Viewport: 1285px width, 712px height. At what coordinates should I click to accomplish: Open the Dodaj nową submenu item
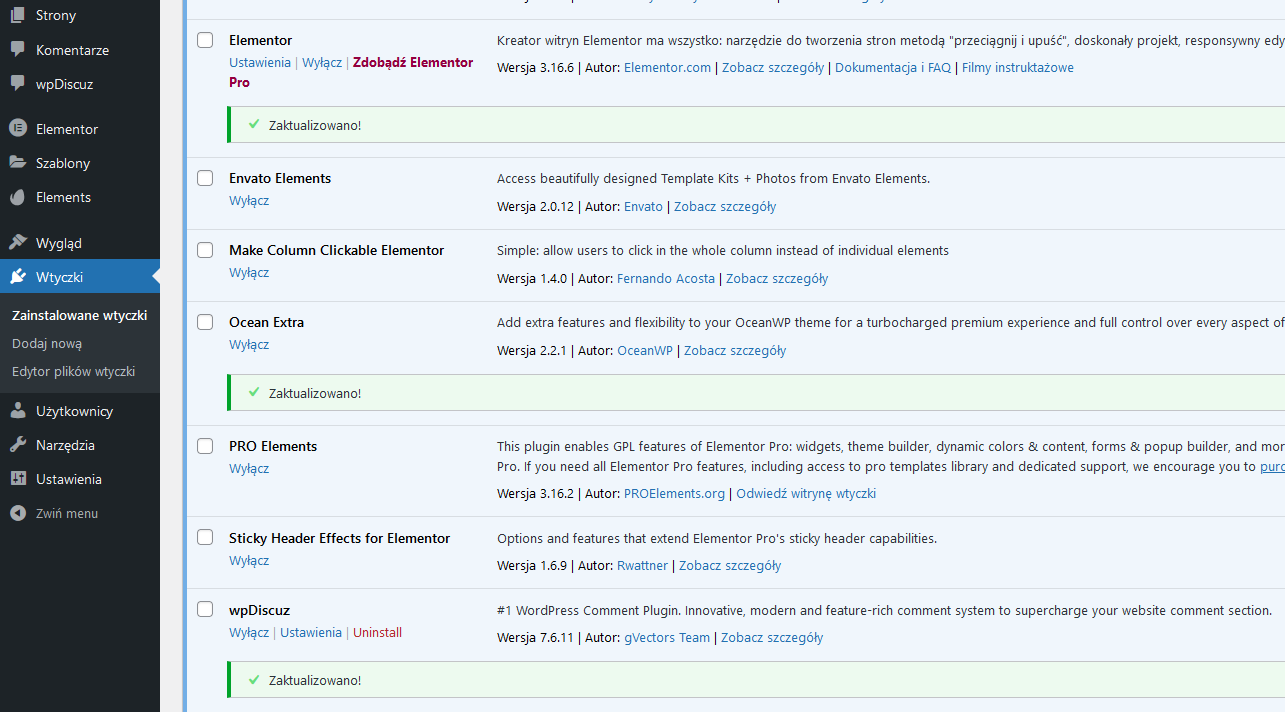coord(47,343)
